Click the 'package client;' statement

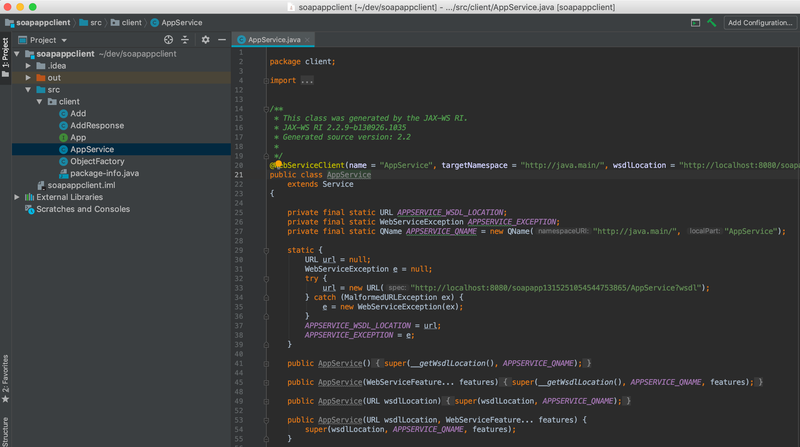[x=302, y=62]
